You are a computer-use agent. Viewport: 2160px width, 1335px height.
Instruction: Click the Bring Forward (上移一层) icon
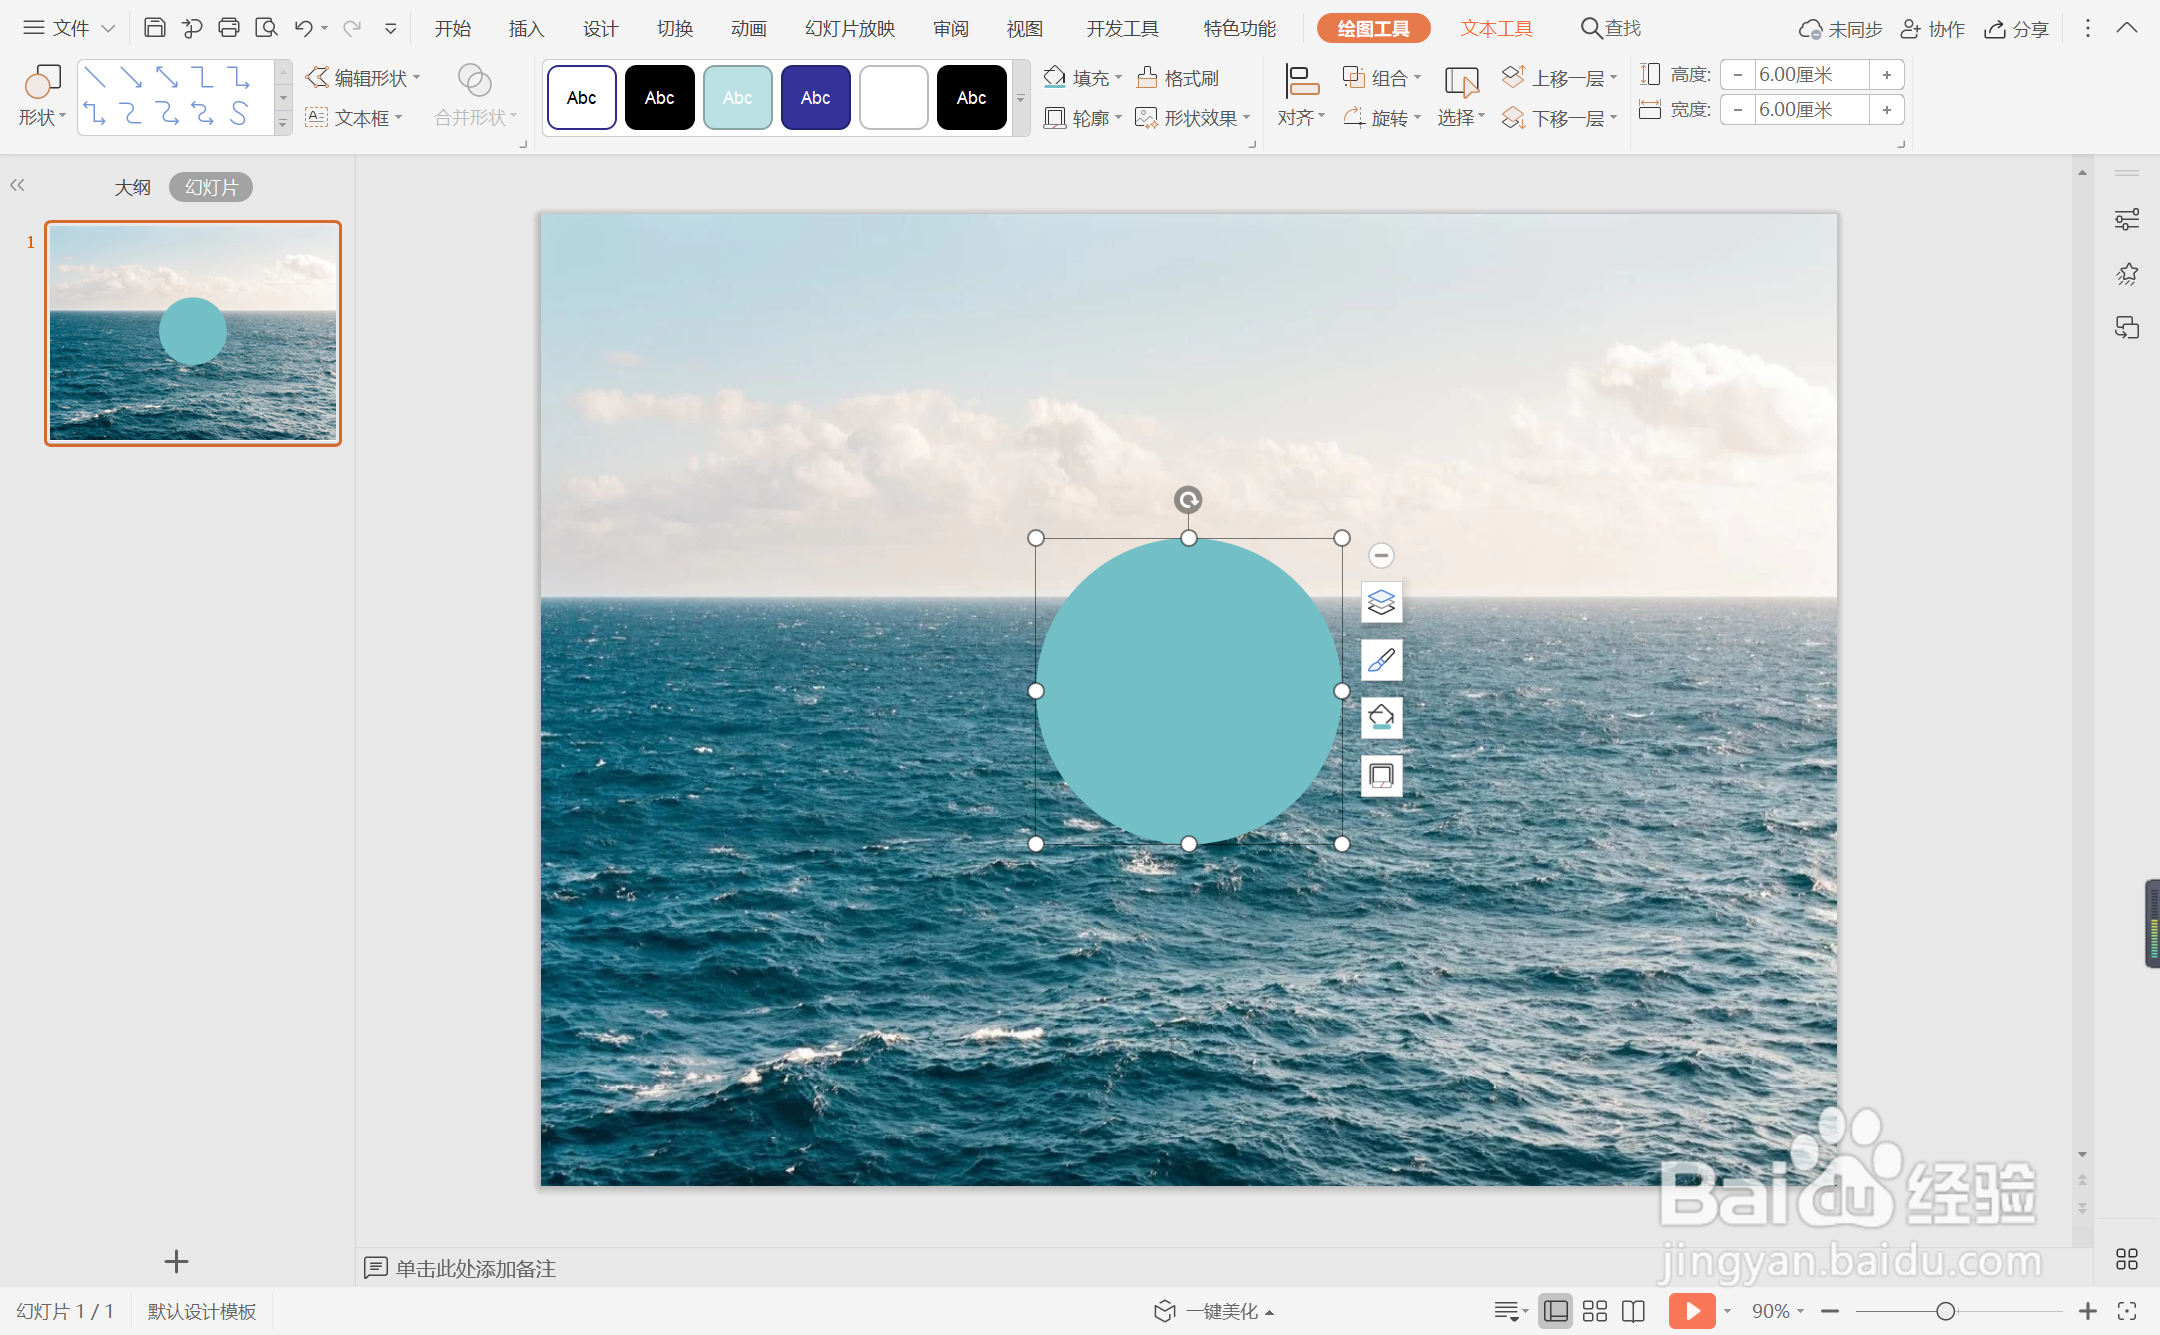pos(1514,77)
